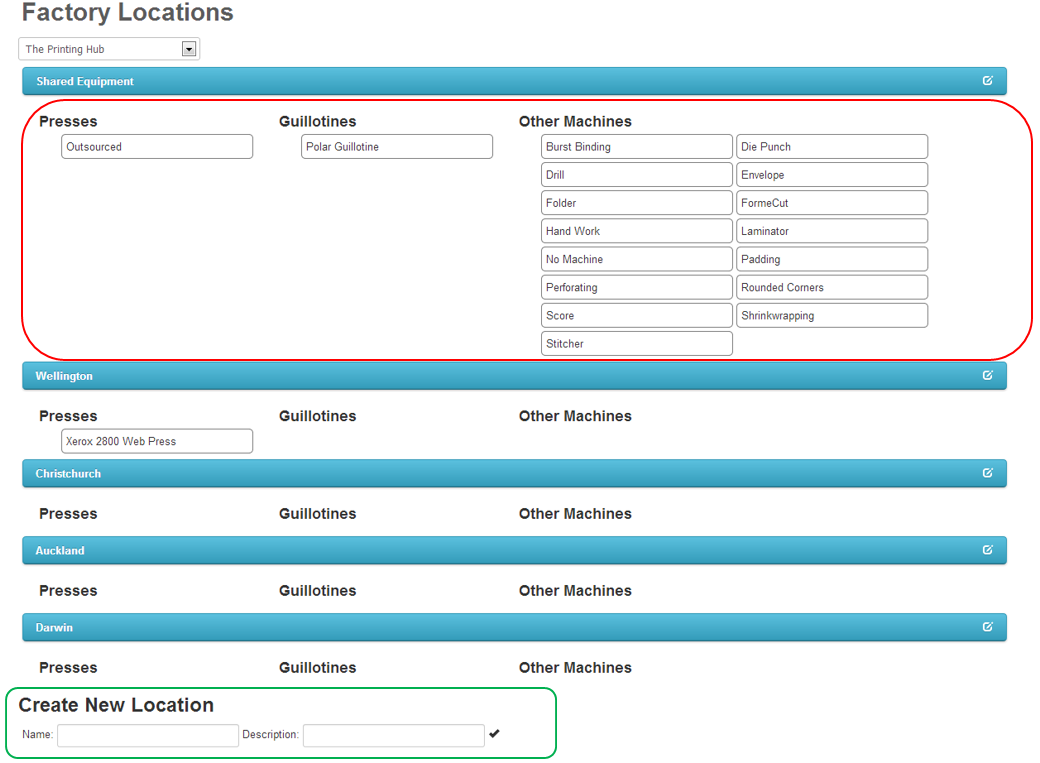
Task: Select the Die Punch machine
Action: point(832,147)
